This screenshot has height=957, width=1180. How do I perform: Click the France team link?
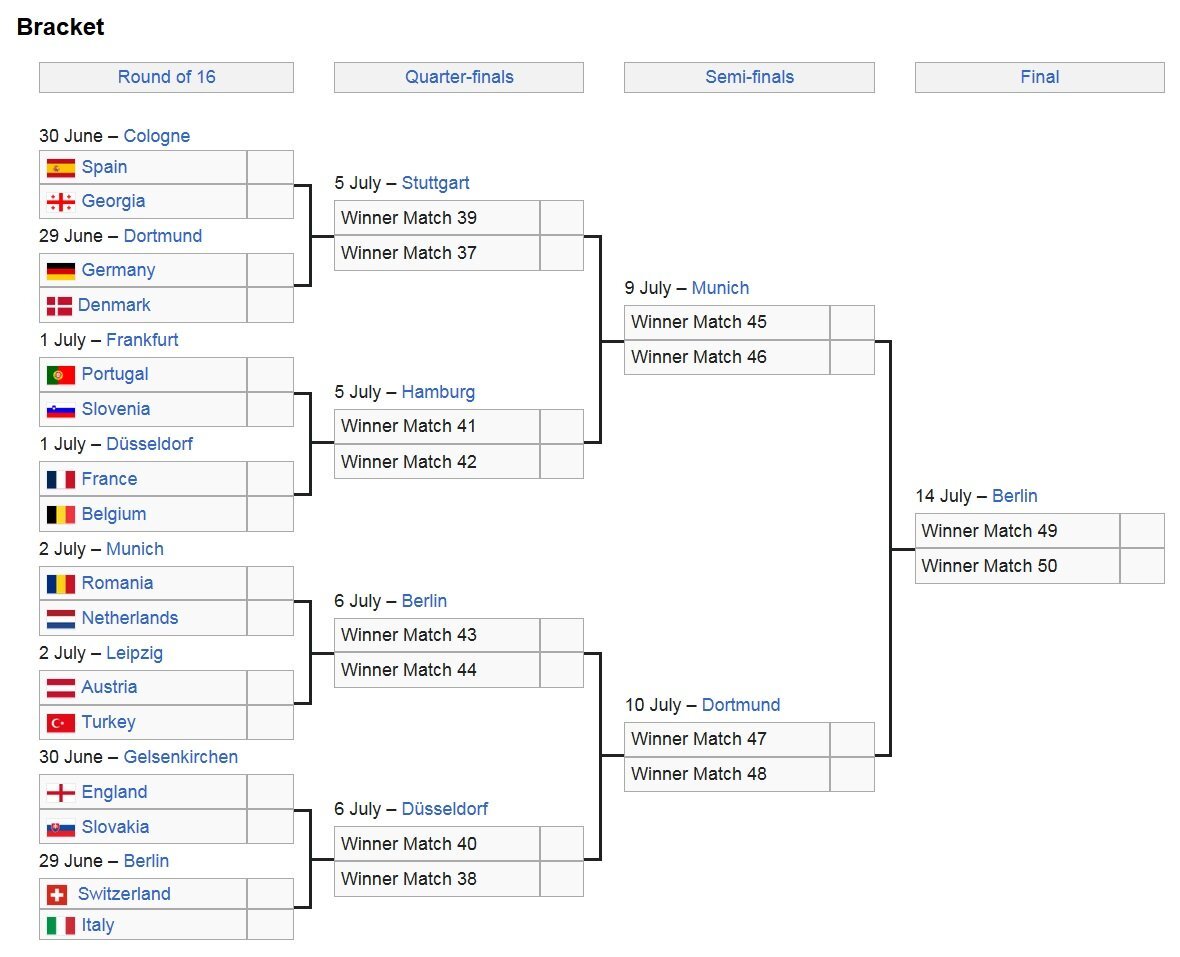109,479
